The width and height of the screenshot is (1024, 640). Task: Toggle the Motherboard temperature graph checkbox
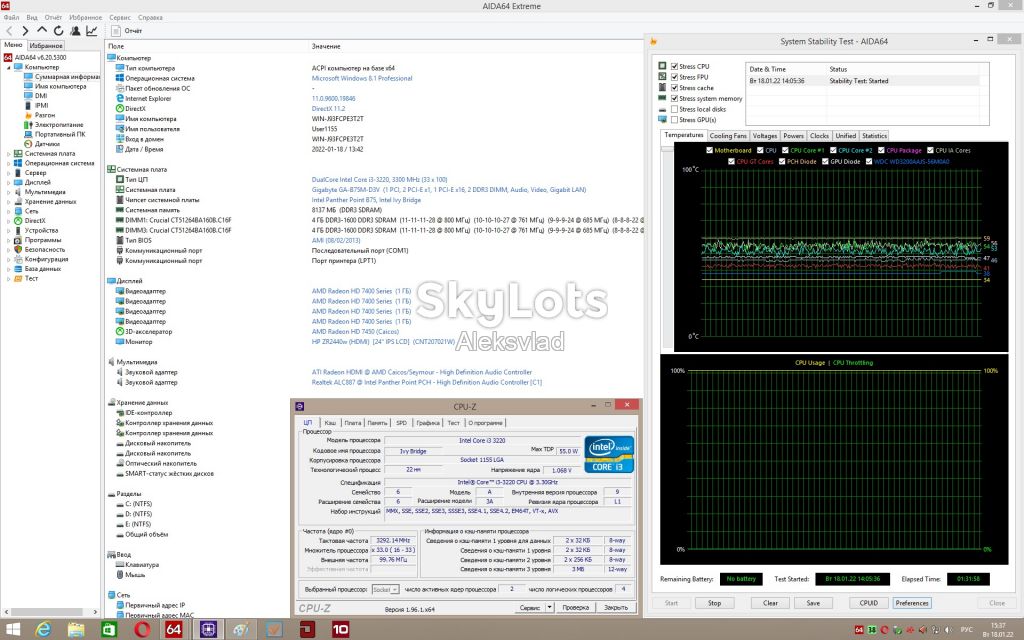click(709, 150)
